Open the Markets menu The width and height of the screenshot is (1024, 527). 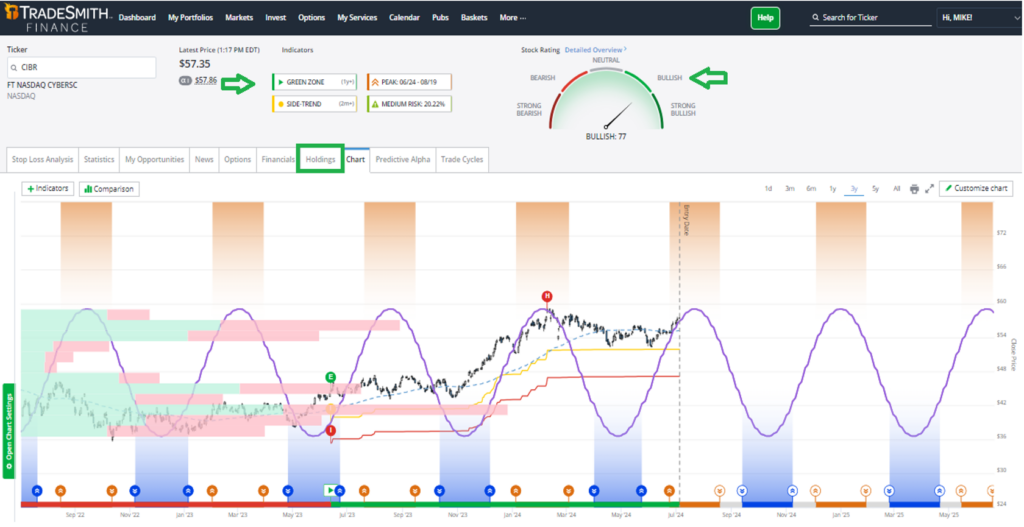(x=239, y=18)
